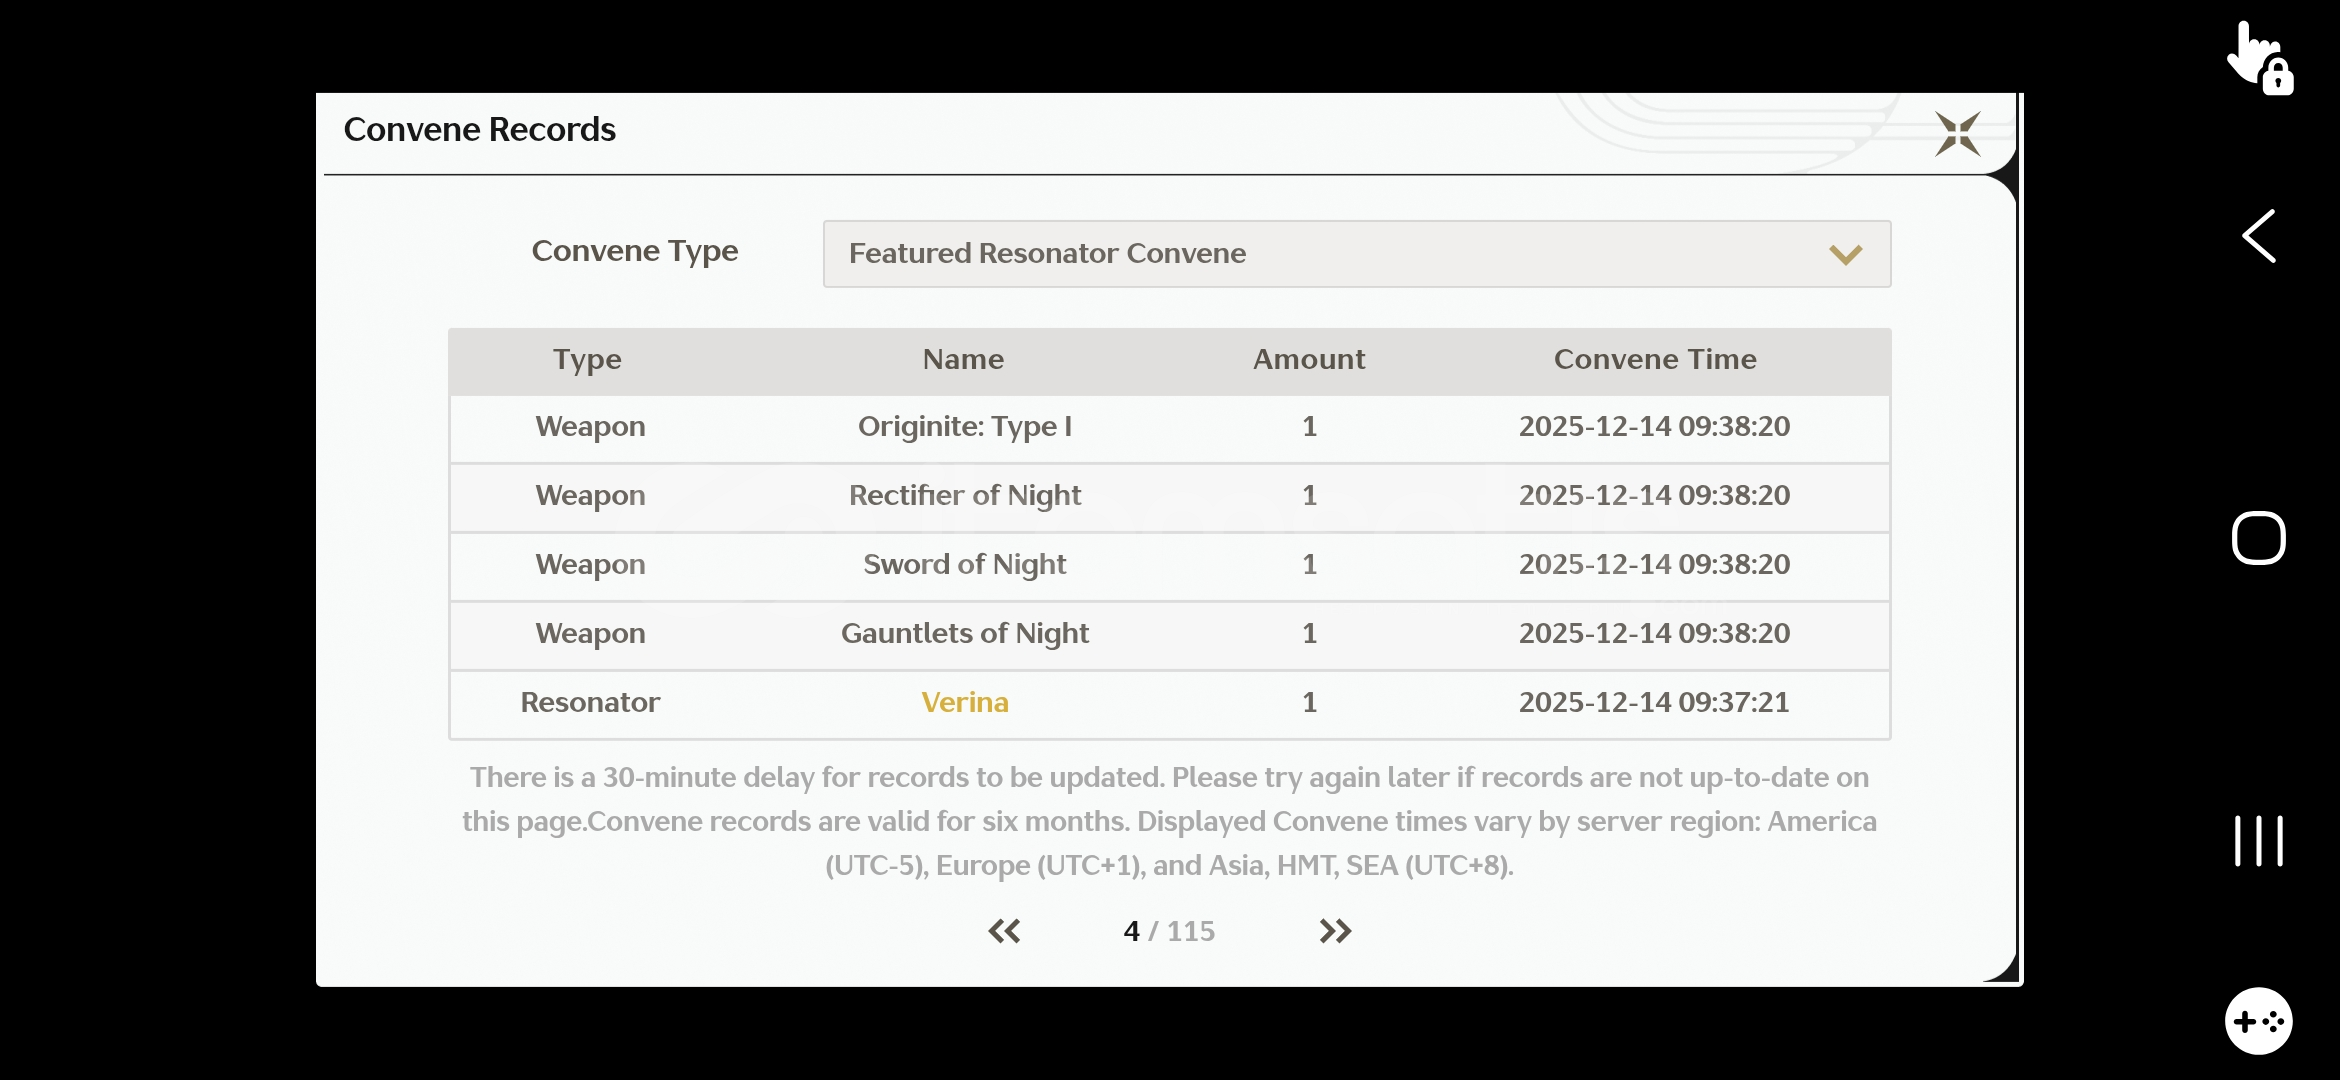
Task: Tap the touch lock icon
Action: 2260,58
